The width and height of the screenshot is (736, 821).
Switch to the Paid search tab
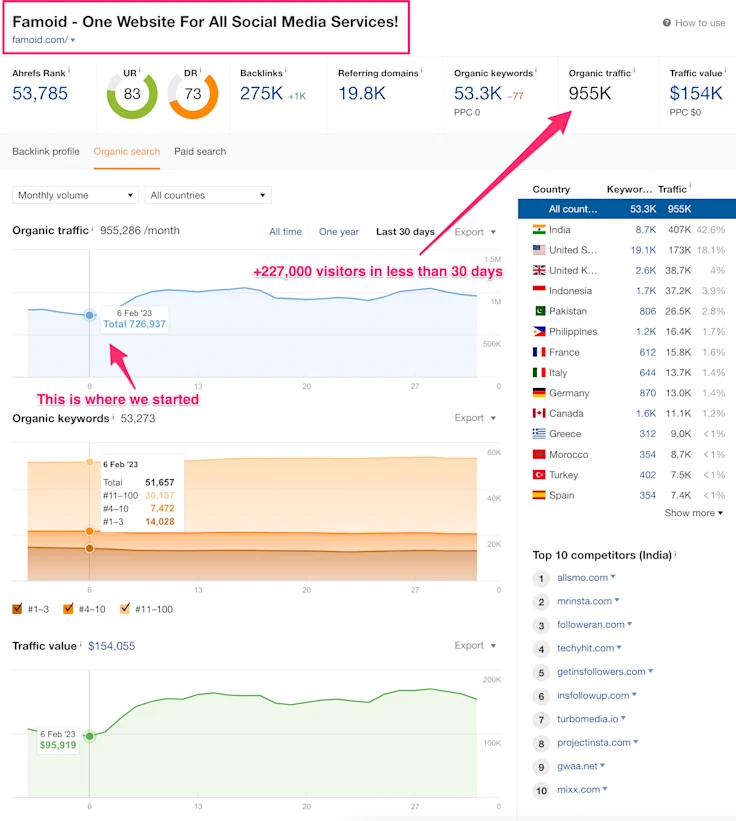coord(200,151)
